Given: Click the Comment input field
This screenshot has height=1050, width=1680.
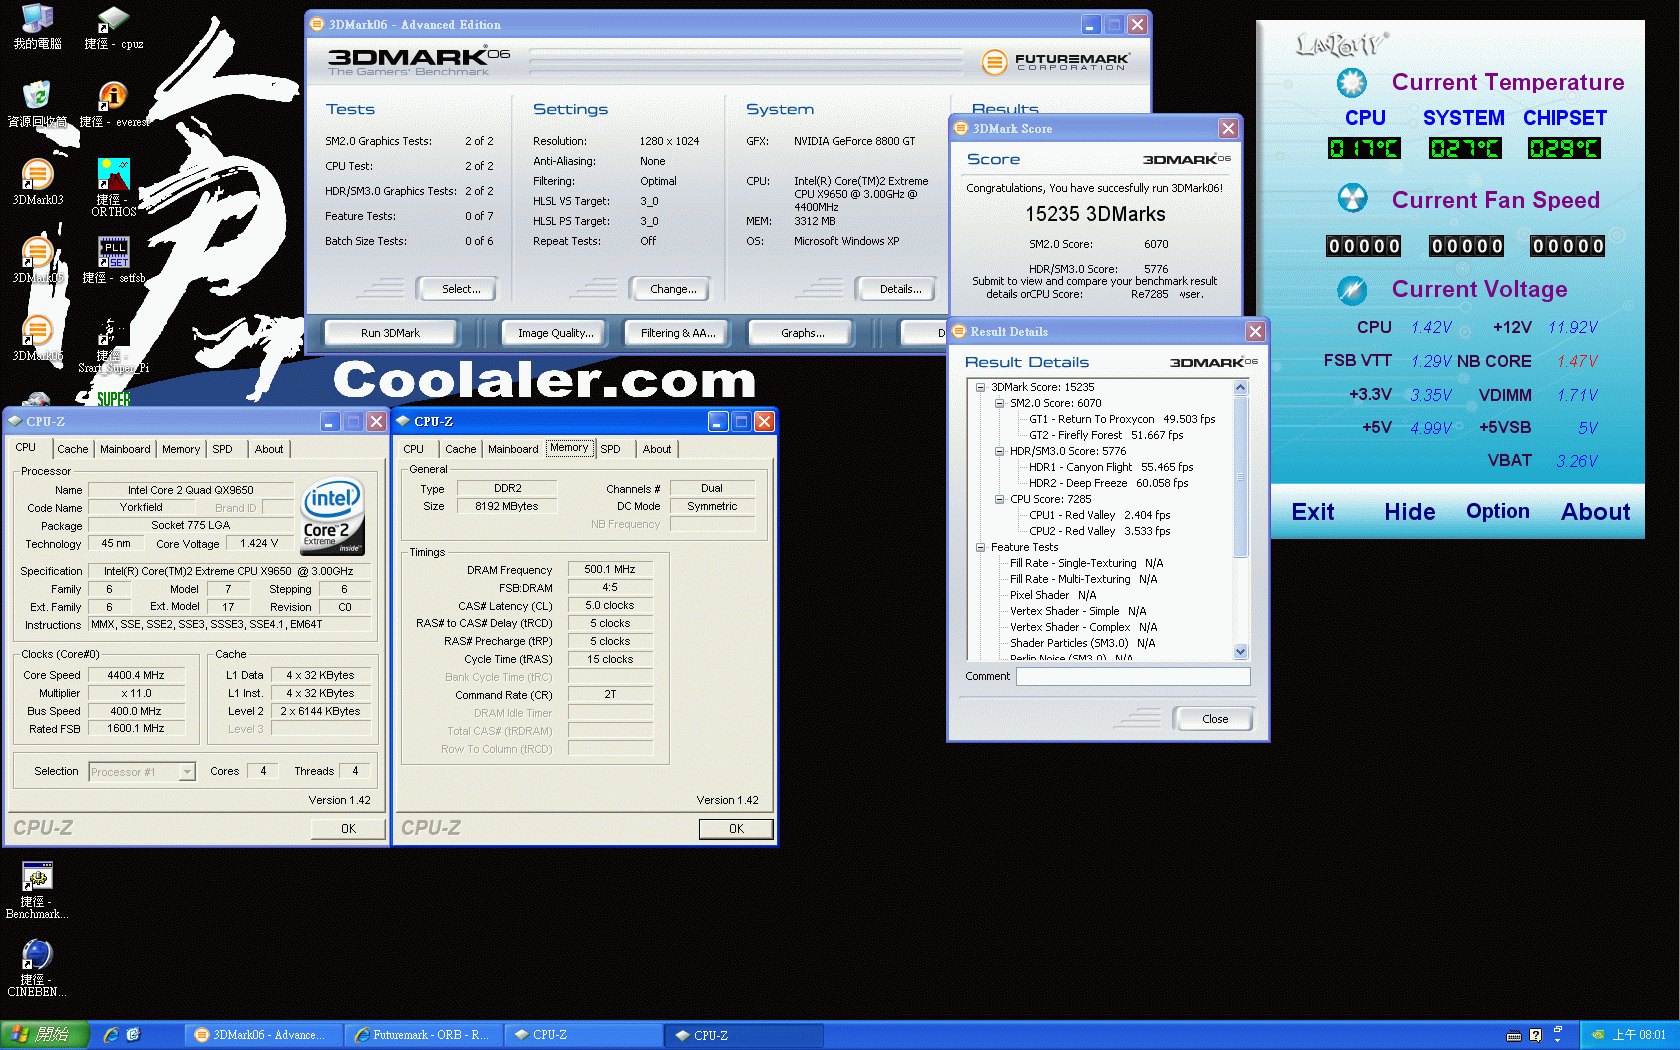Looking at the screenshot, I should click(1133, 677).
